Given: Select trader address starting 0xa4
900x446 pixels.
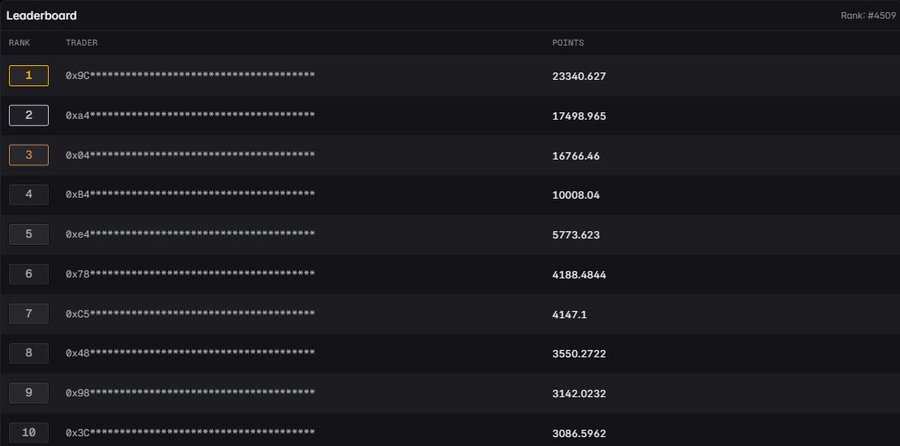Looking at the screenshot, I should point(190,115).
